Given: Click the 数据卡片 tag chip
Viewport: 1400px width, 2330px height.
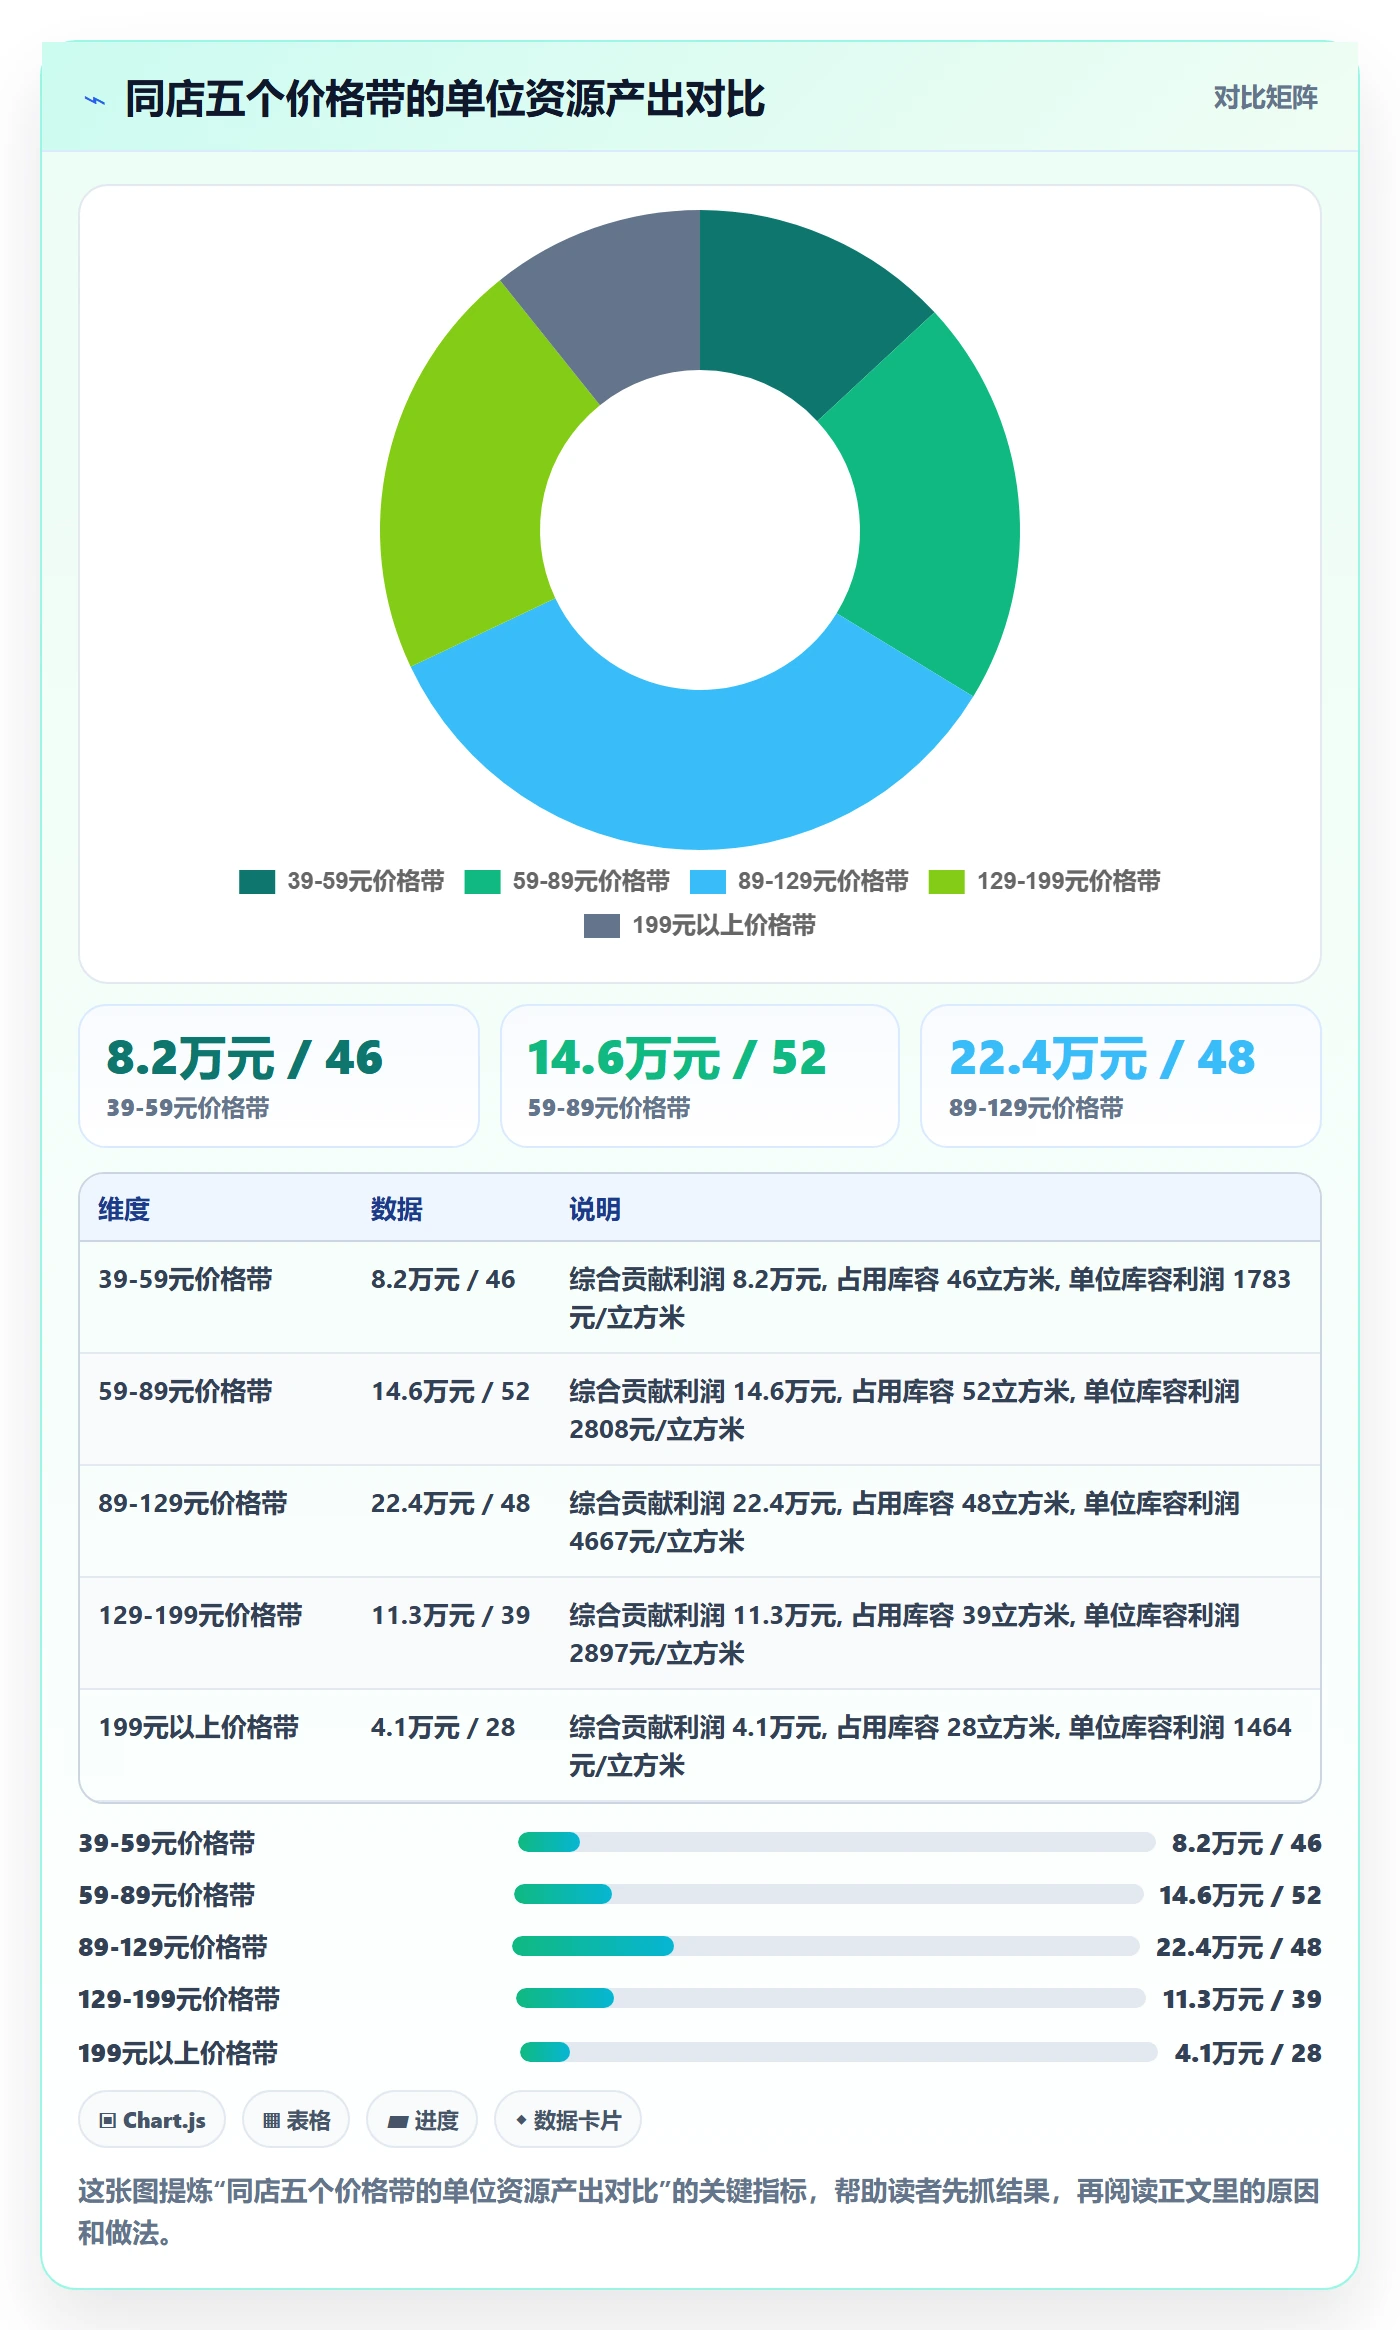Looking at the screenshot, I should tap(568, 2120).
